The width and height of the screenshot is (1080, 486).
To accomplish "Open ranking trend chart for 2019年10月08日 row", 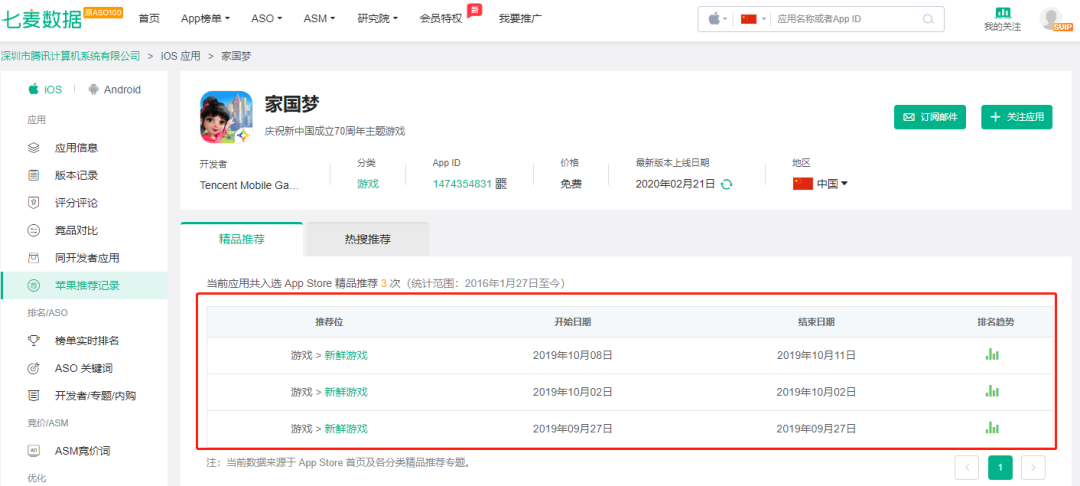I will pos(992,355).
